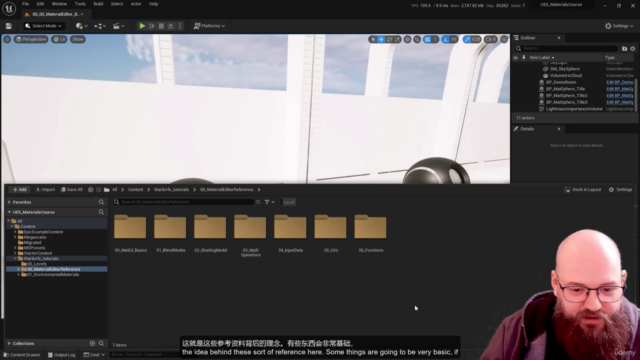The image size is (640, 360).
Task: Click the viewport layout maximize icon
Action: tap(504, 39)
